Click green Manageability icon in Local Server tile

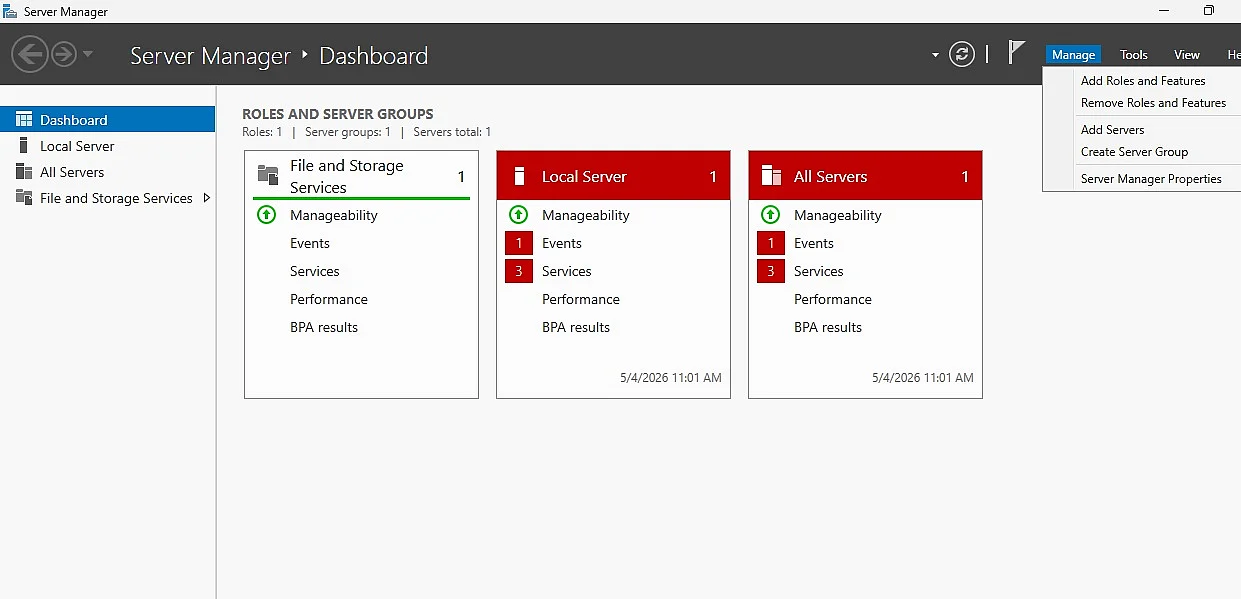[x=518, y=215]
